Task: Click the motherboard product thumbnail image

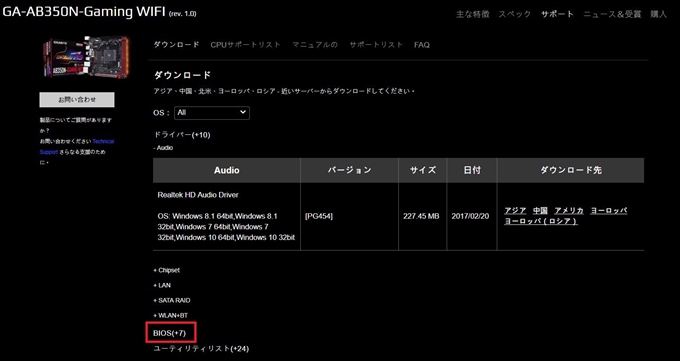Action: coord(86,57)
